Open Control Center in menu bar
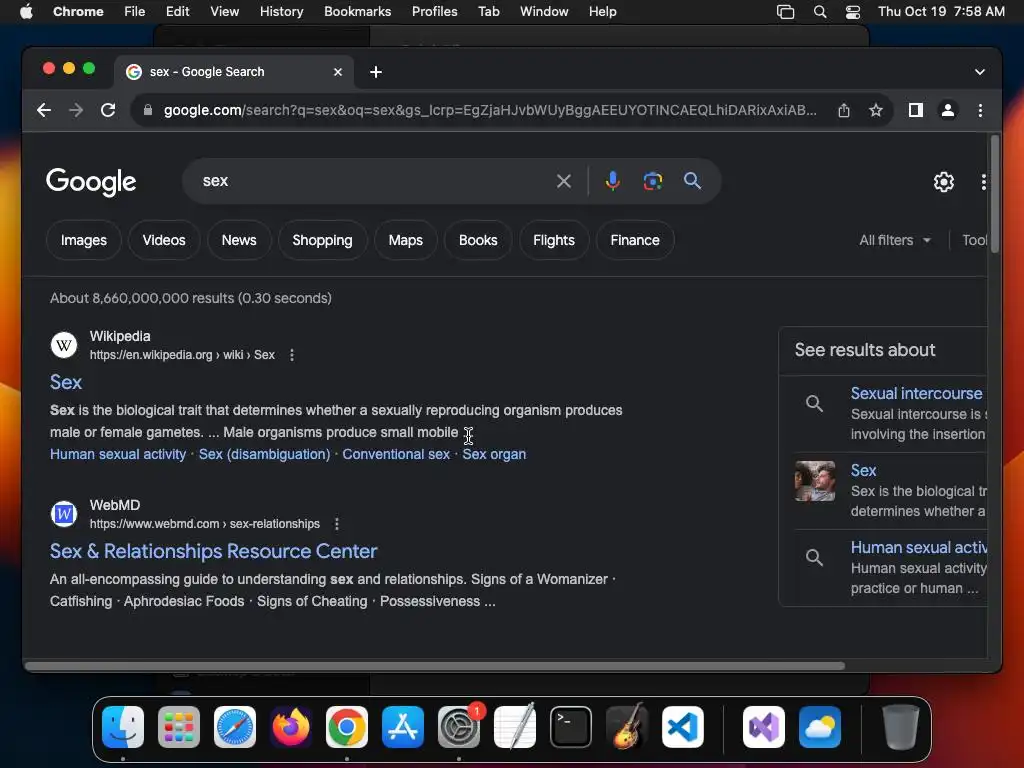 point(853,12)
